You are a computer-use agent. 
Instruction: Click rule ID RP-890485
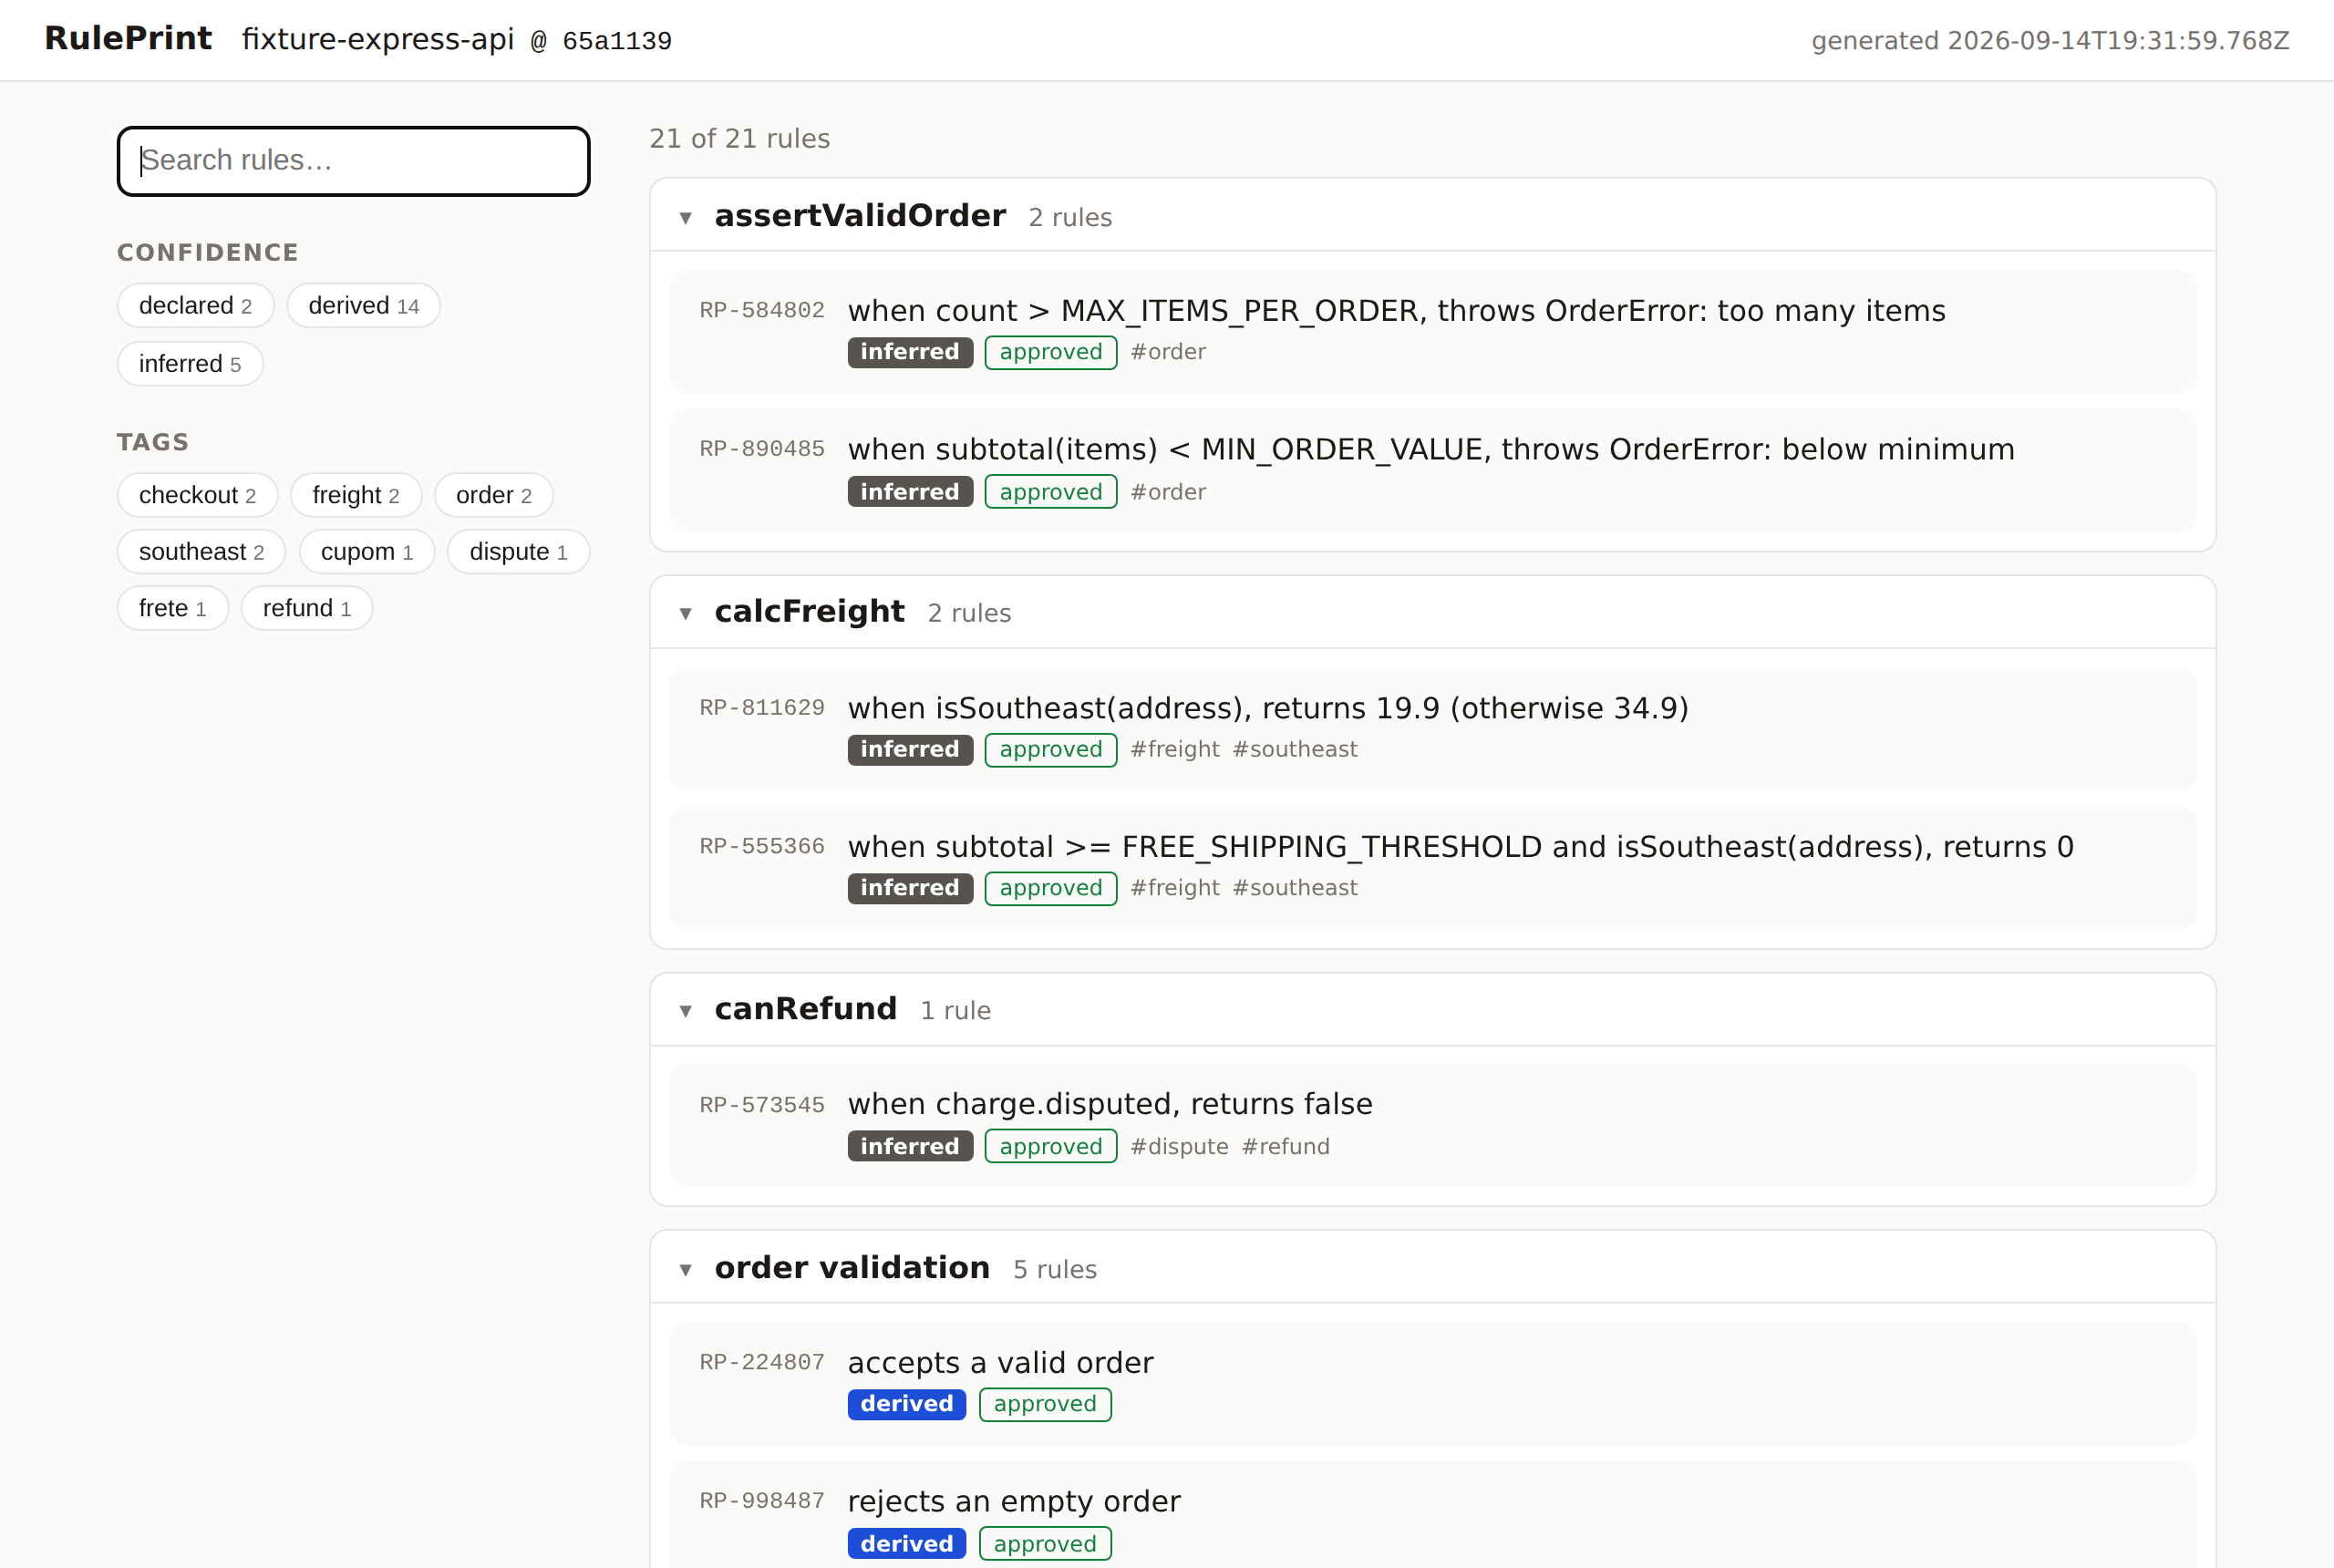click(762, 449)
